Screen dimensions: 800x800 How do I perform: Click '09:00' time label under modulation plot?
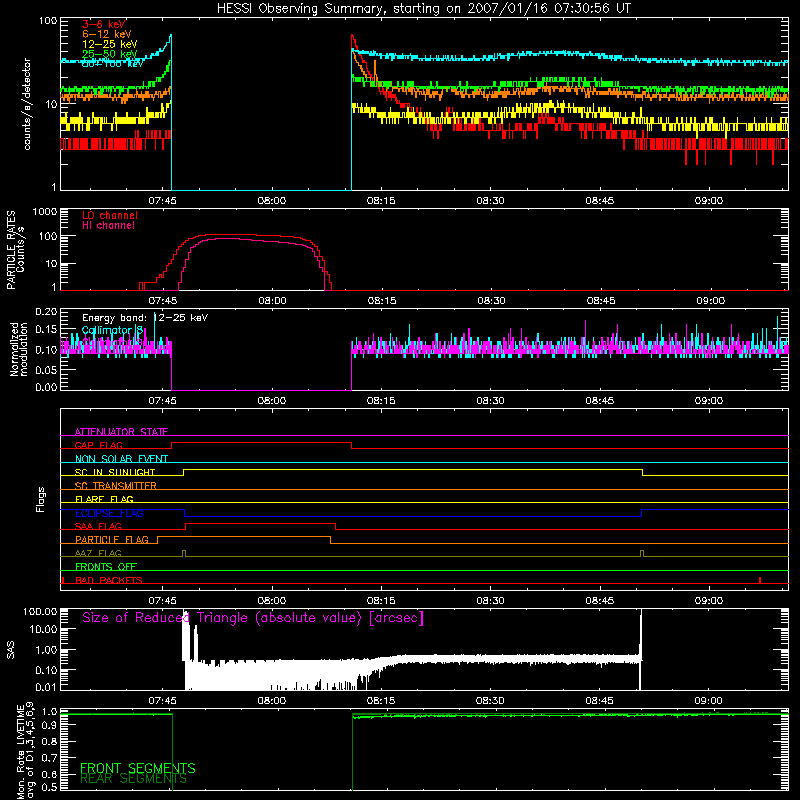709,401
